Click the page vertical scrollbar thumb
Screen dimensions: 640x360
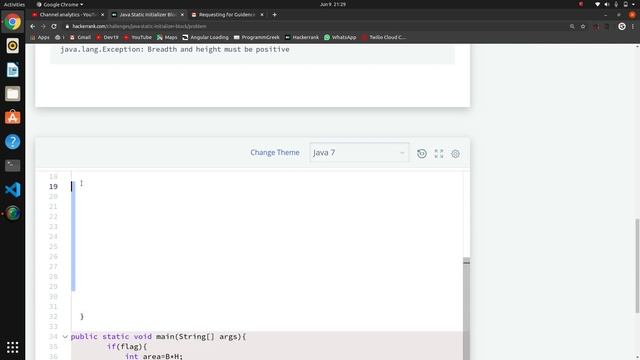tap(637, 266)
